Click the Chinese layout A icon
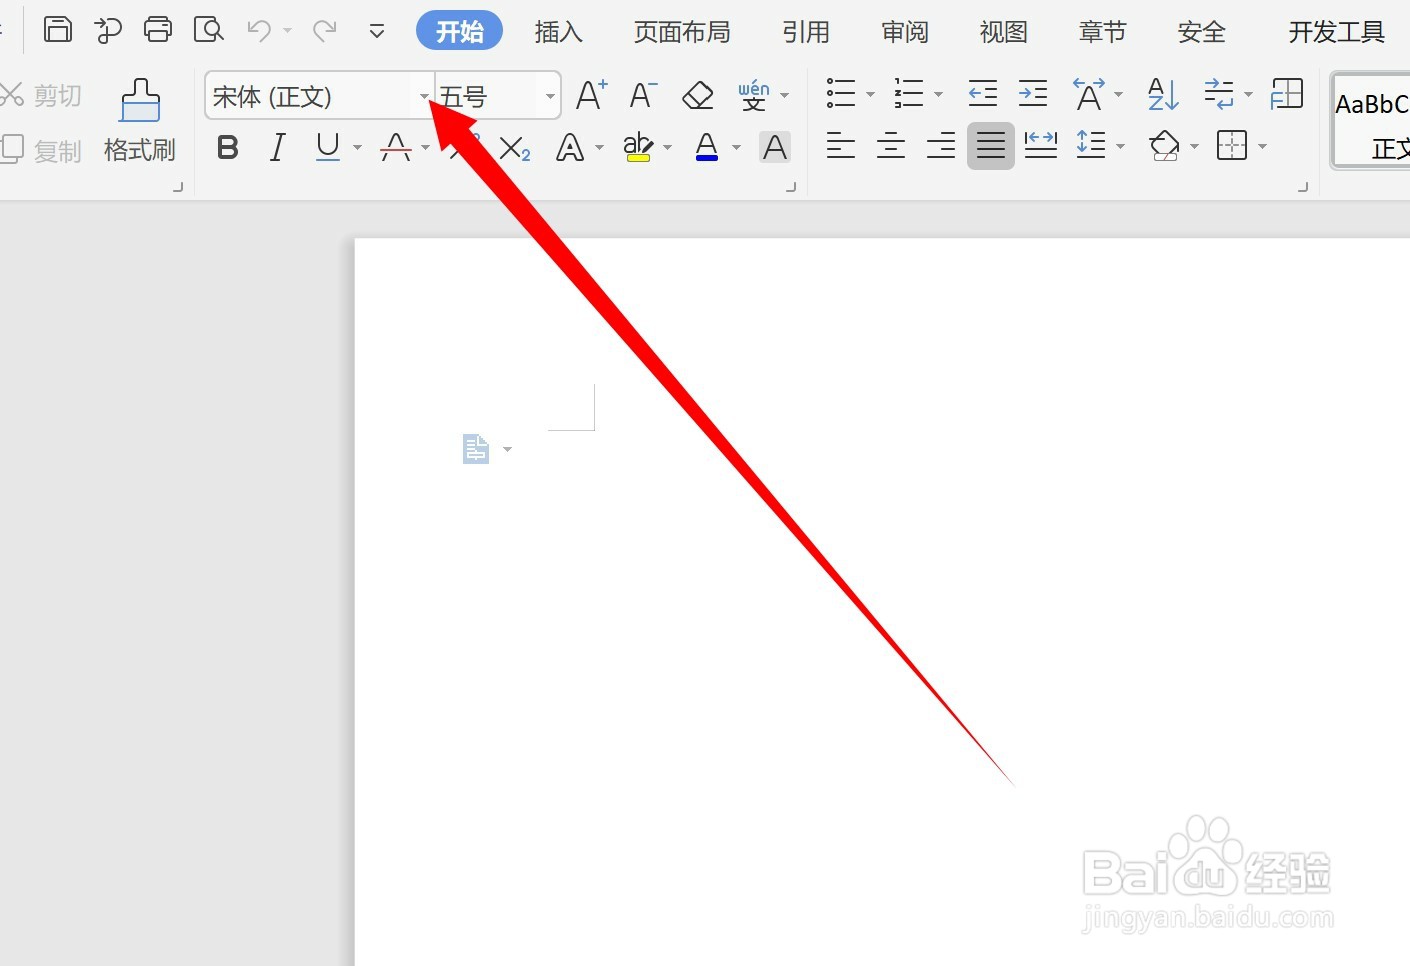 [1089, 94]
